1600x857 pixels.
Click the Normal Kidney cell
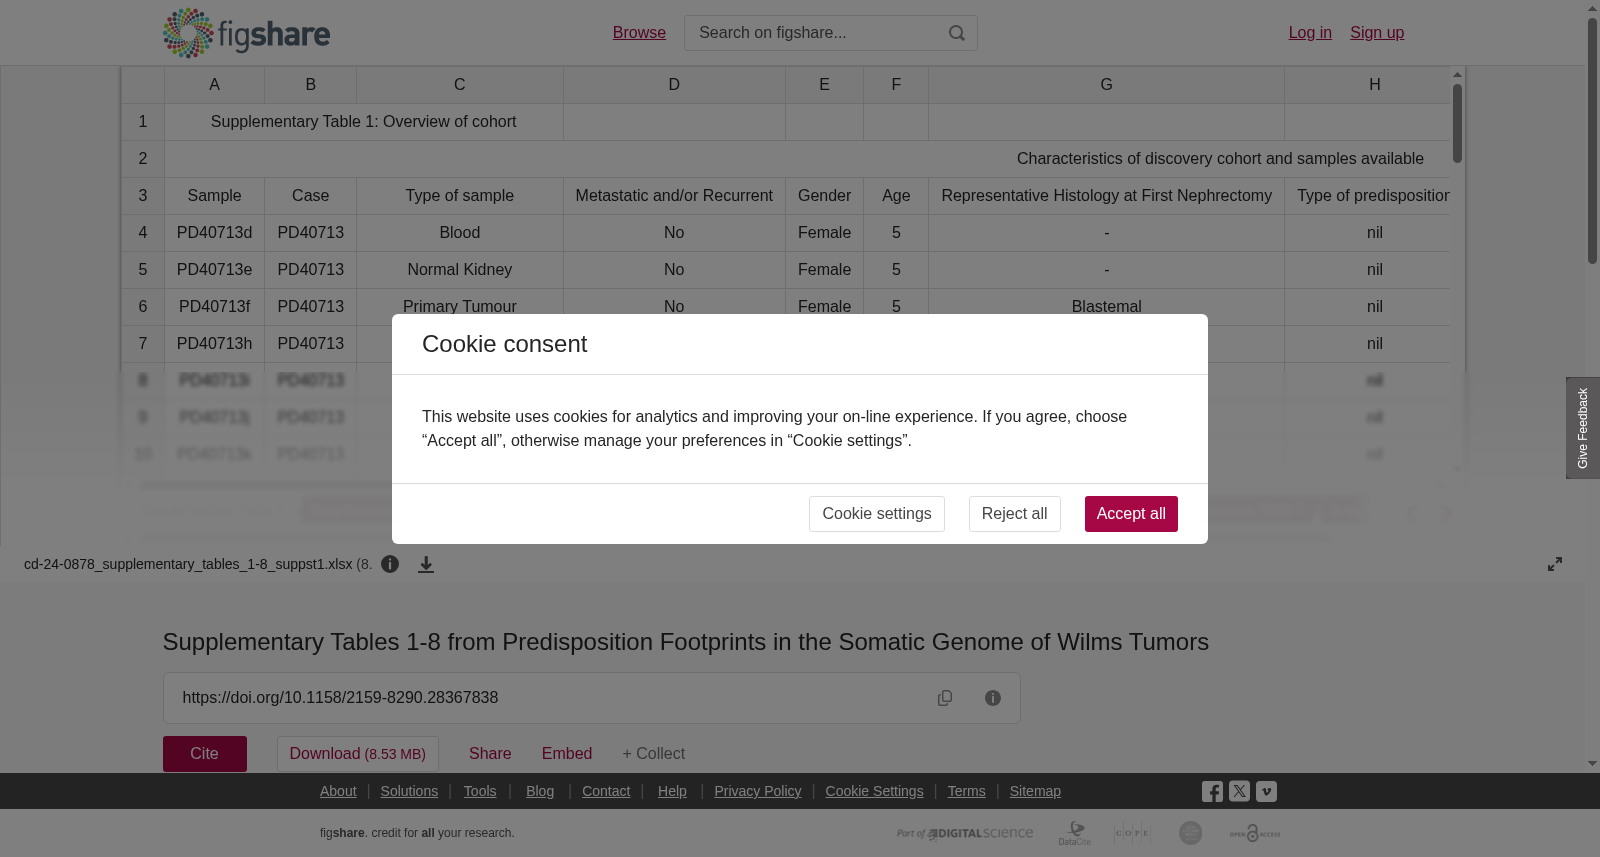460,270
